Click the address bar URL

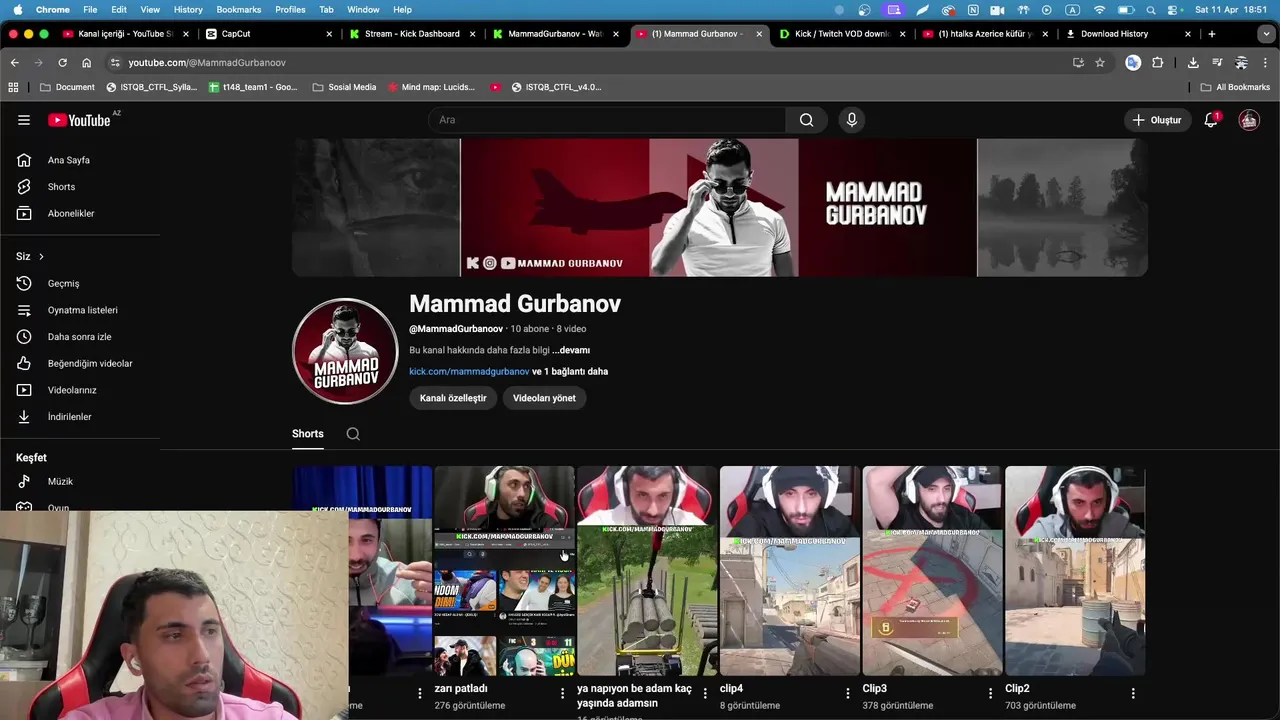coord(207,62)
